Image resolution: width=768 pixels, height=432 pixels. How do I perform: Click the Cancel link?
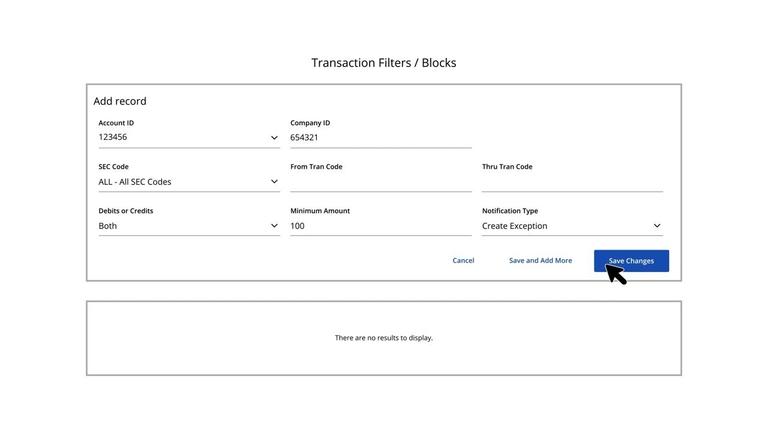click(x=463, y=261)
